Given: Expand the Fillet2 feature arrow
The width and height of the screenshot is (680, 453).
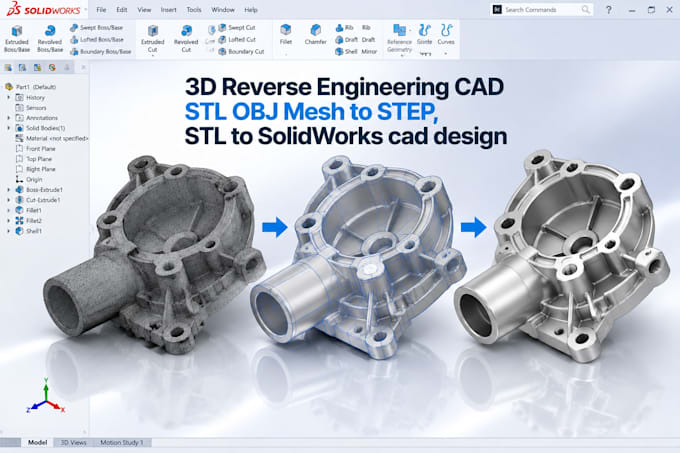Looking at the screenshot, I should click(8, 221).
